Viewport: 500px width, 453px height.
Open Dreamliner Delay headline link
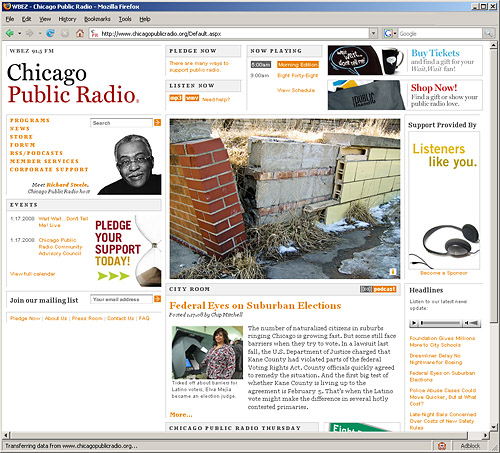(436, 359)
